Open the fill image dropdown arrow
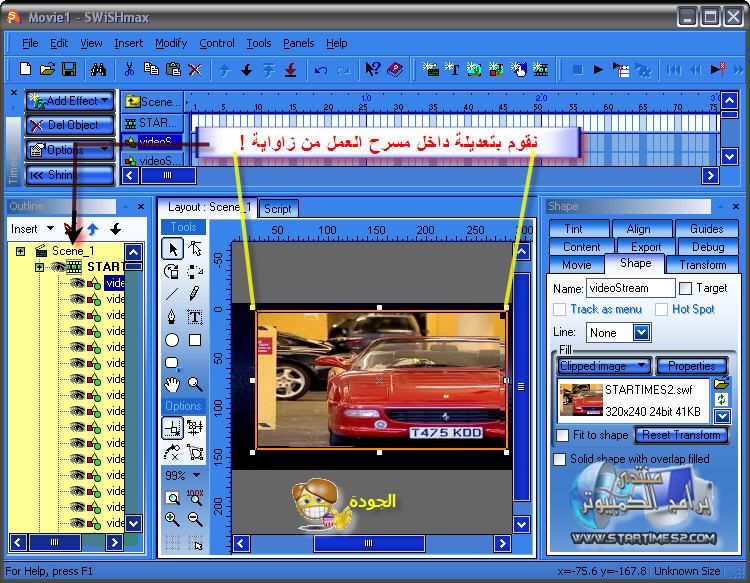750x583 pixels. tap(722, 416)
